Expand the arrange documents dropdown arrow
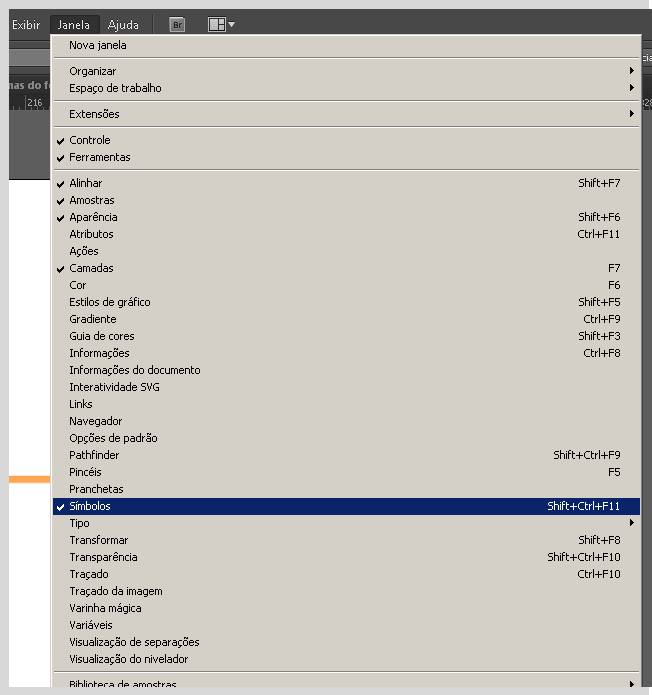The height and width of the screenshot is (695, 652). [231, 25]
